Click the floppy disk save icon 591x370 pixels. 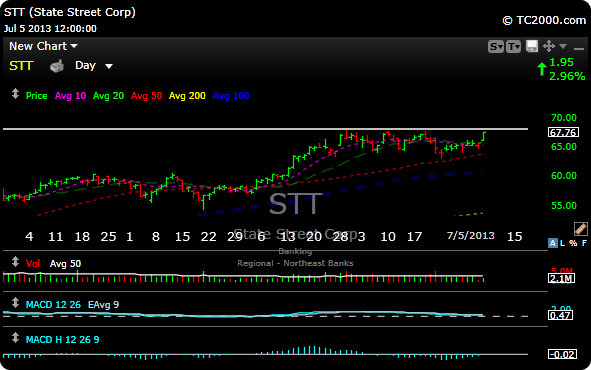(x=532, y=46)
